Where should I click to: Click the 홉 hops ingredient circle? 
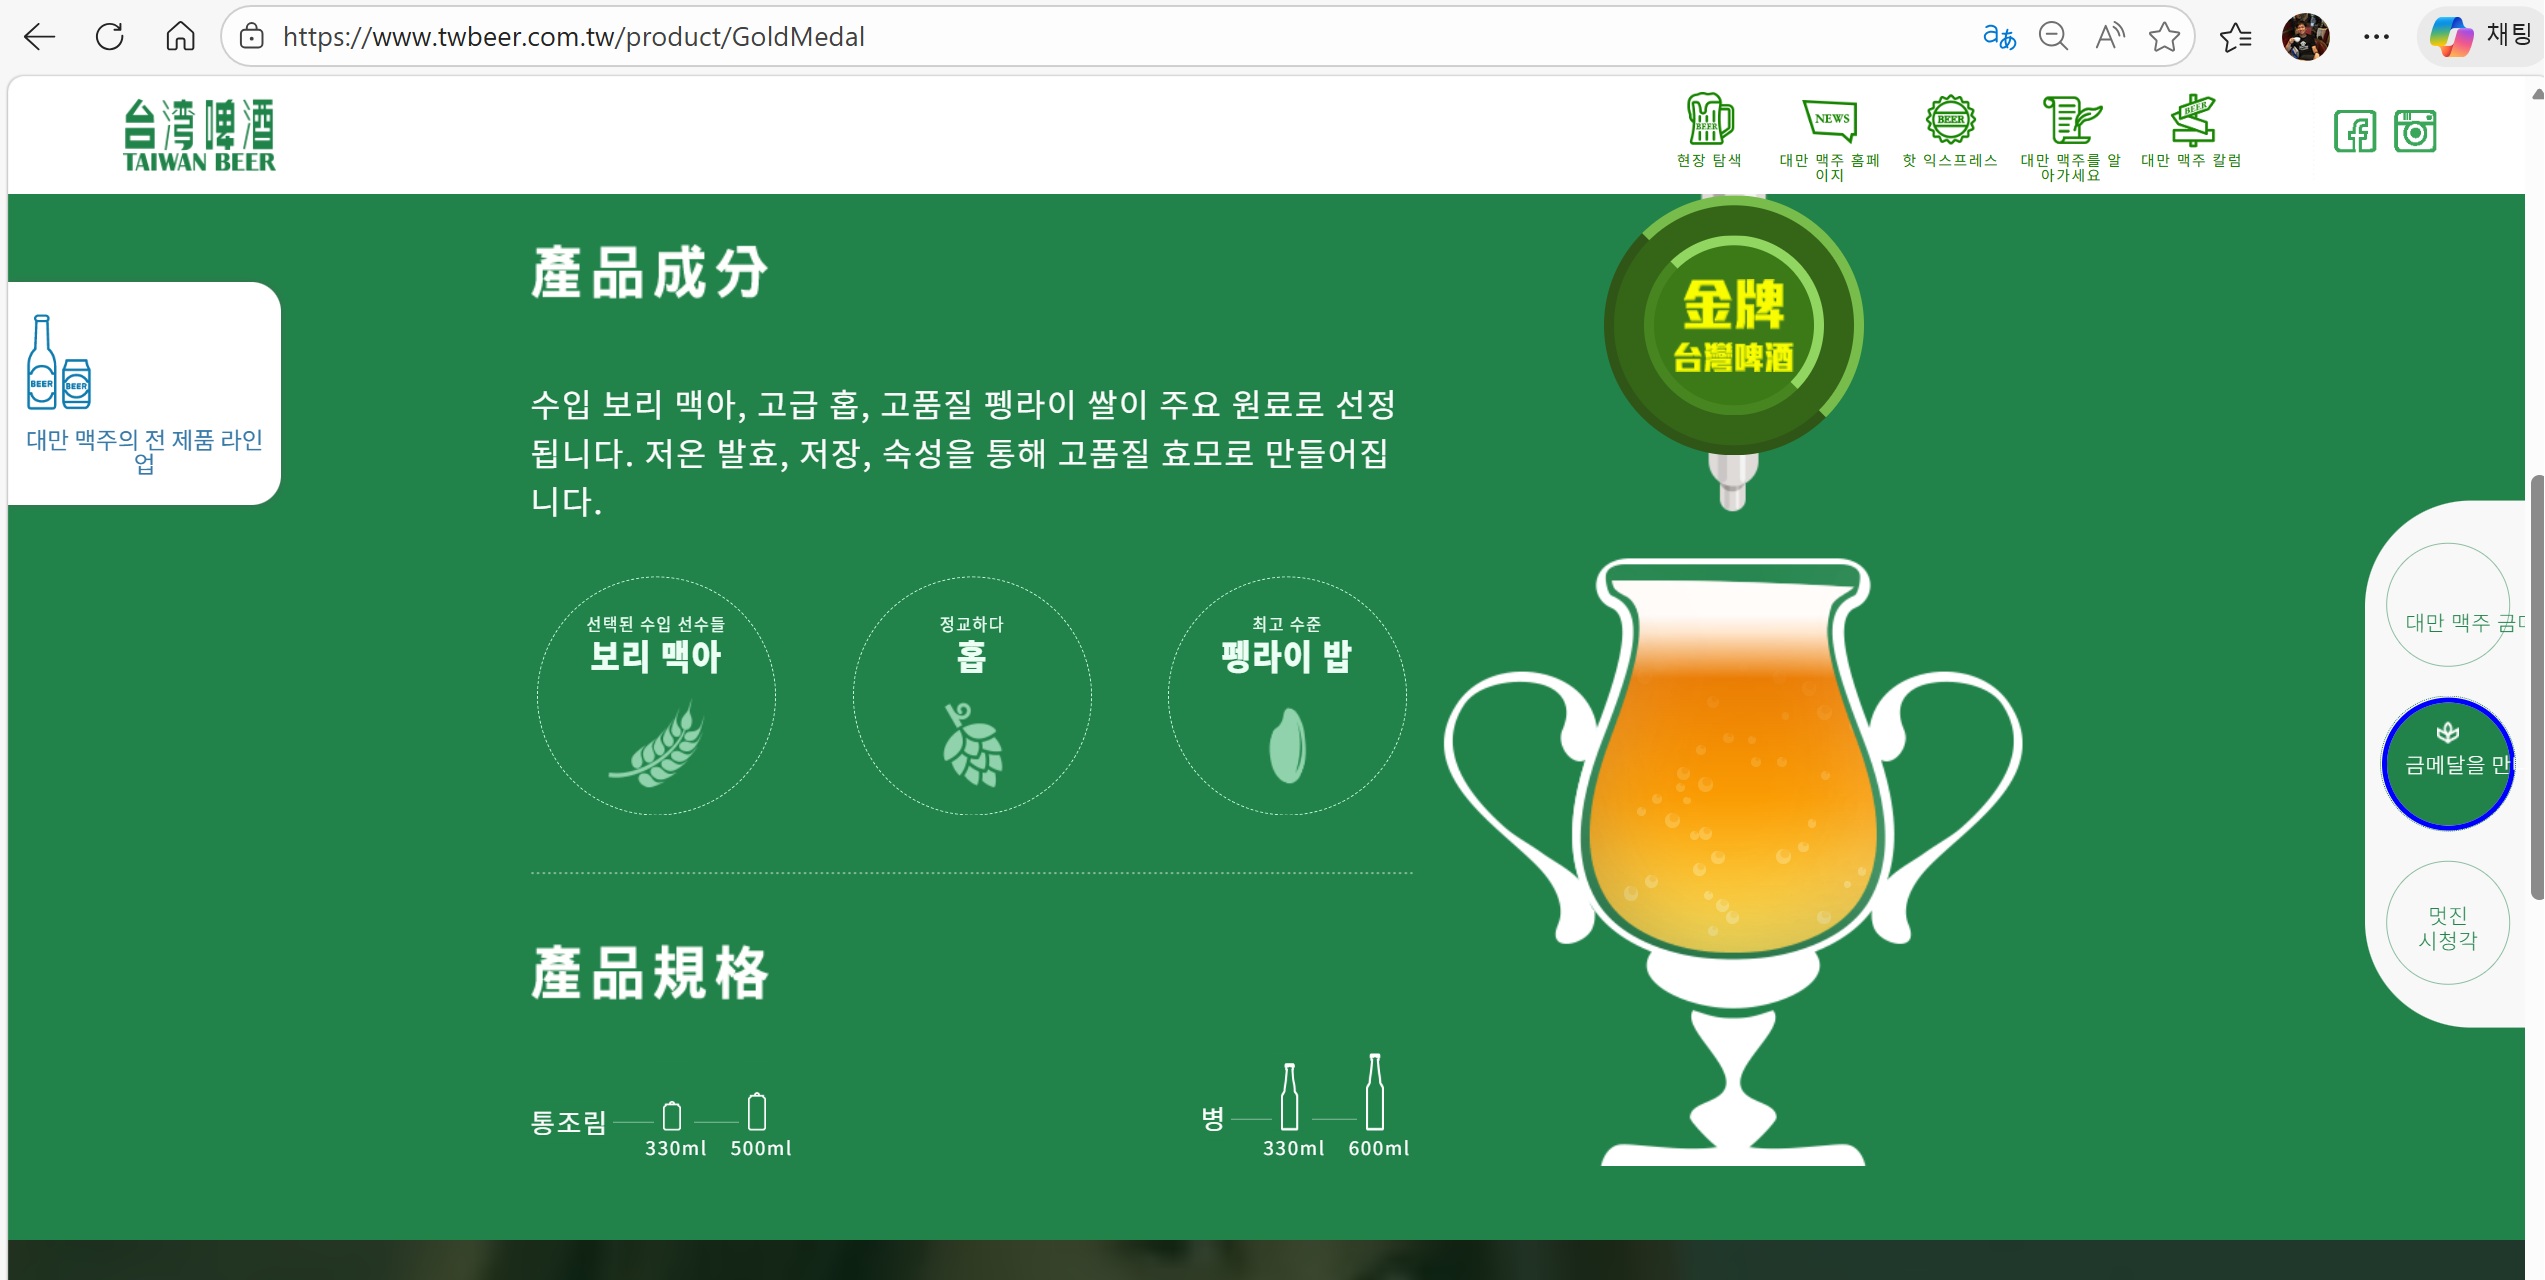(971, 696)
